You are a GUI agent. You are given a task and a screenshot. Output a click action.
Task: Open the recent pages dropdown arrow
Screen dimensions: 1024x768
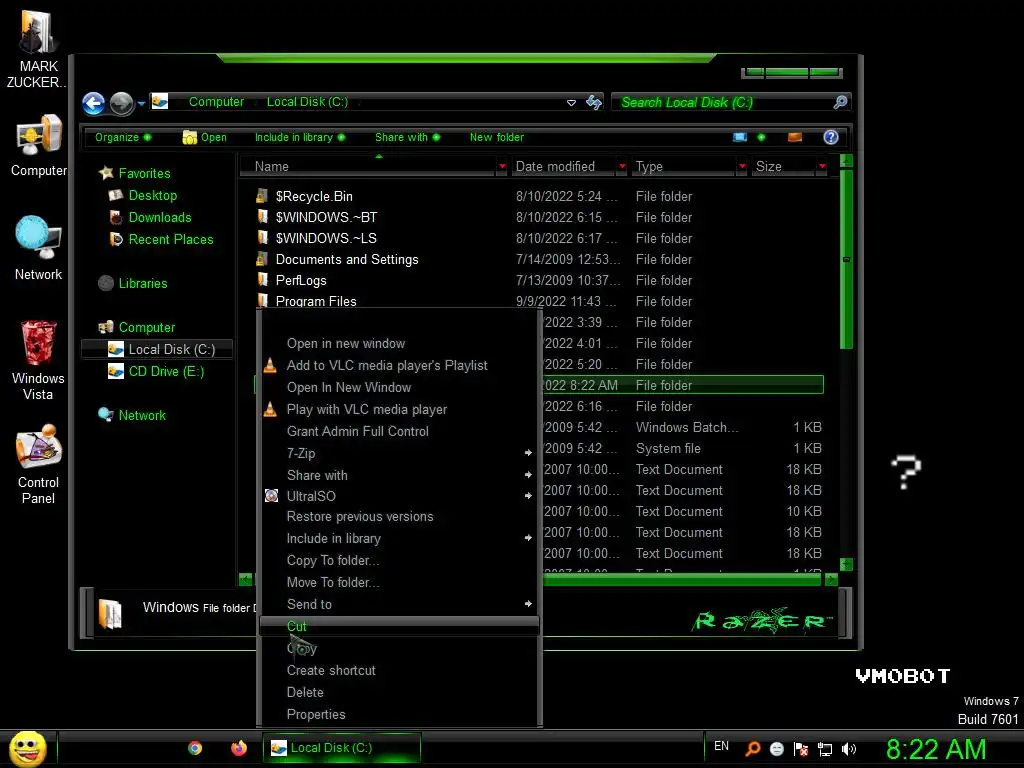pos(141,103)
